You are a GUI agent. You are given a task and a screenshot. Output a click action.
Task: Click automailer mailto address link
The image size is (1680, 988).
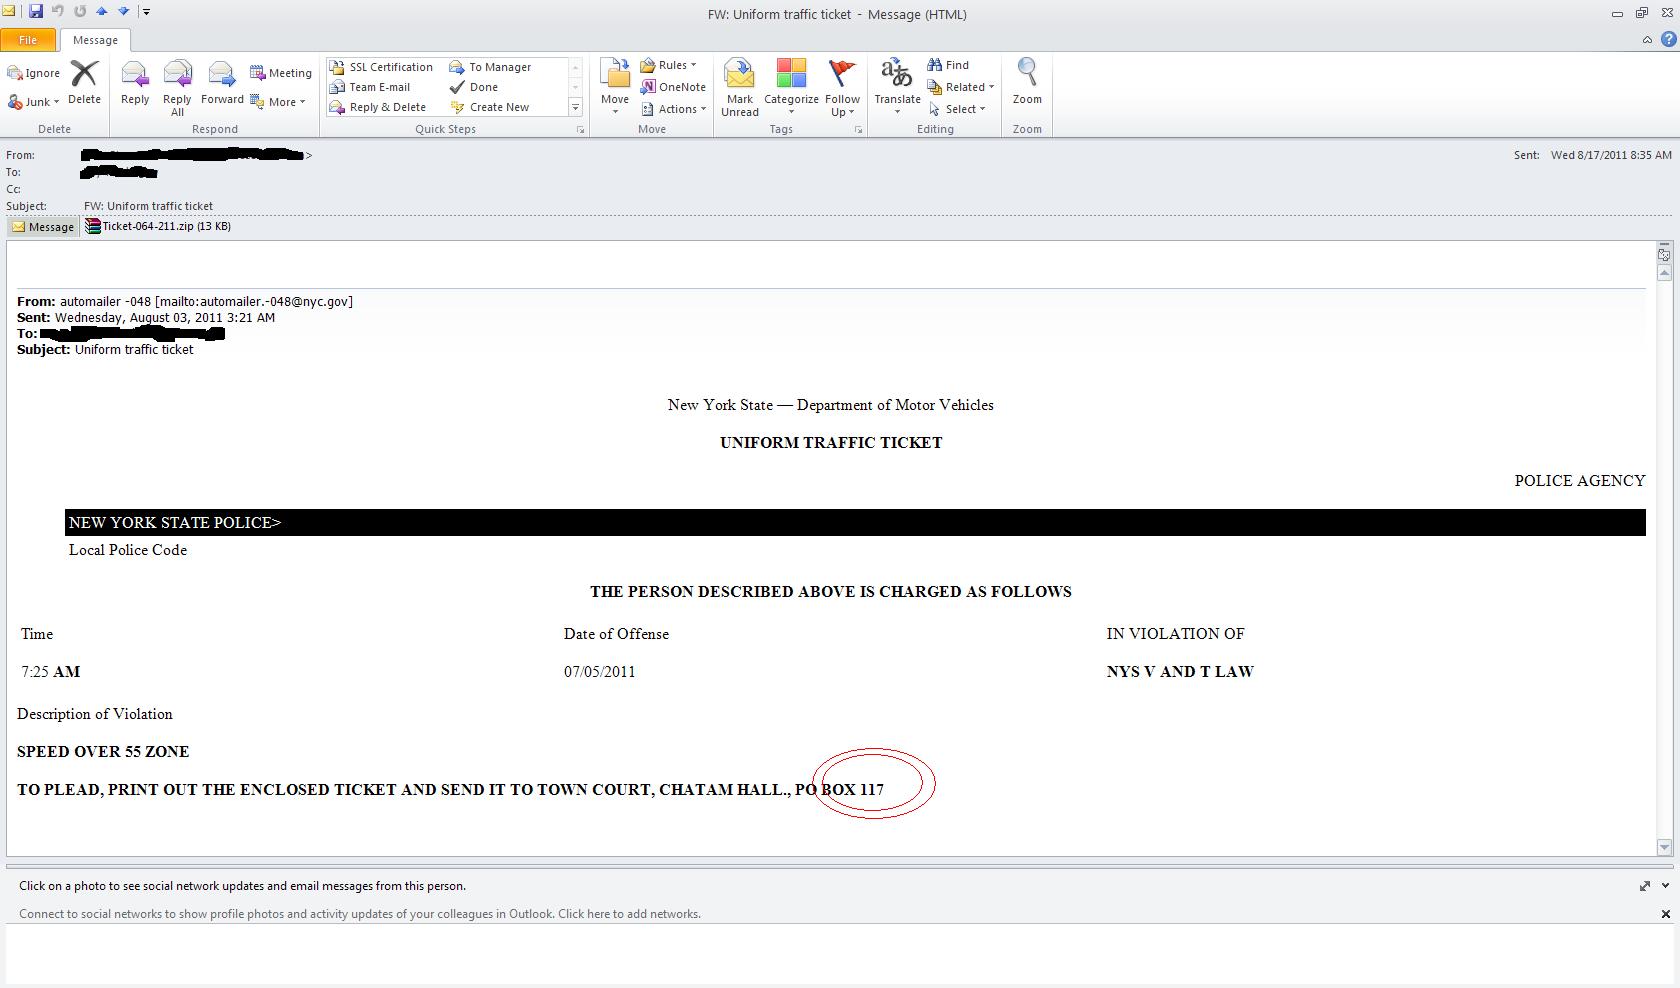[x=253, y=301]
